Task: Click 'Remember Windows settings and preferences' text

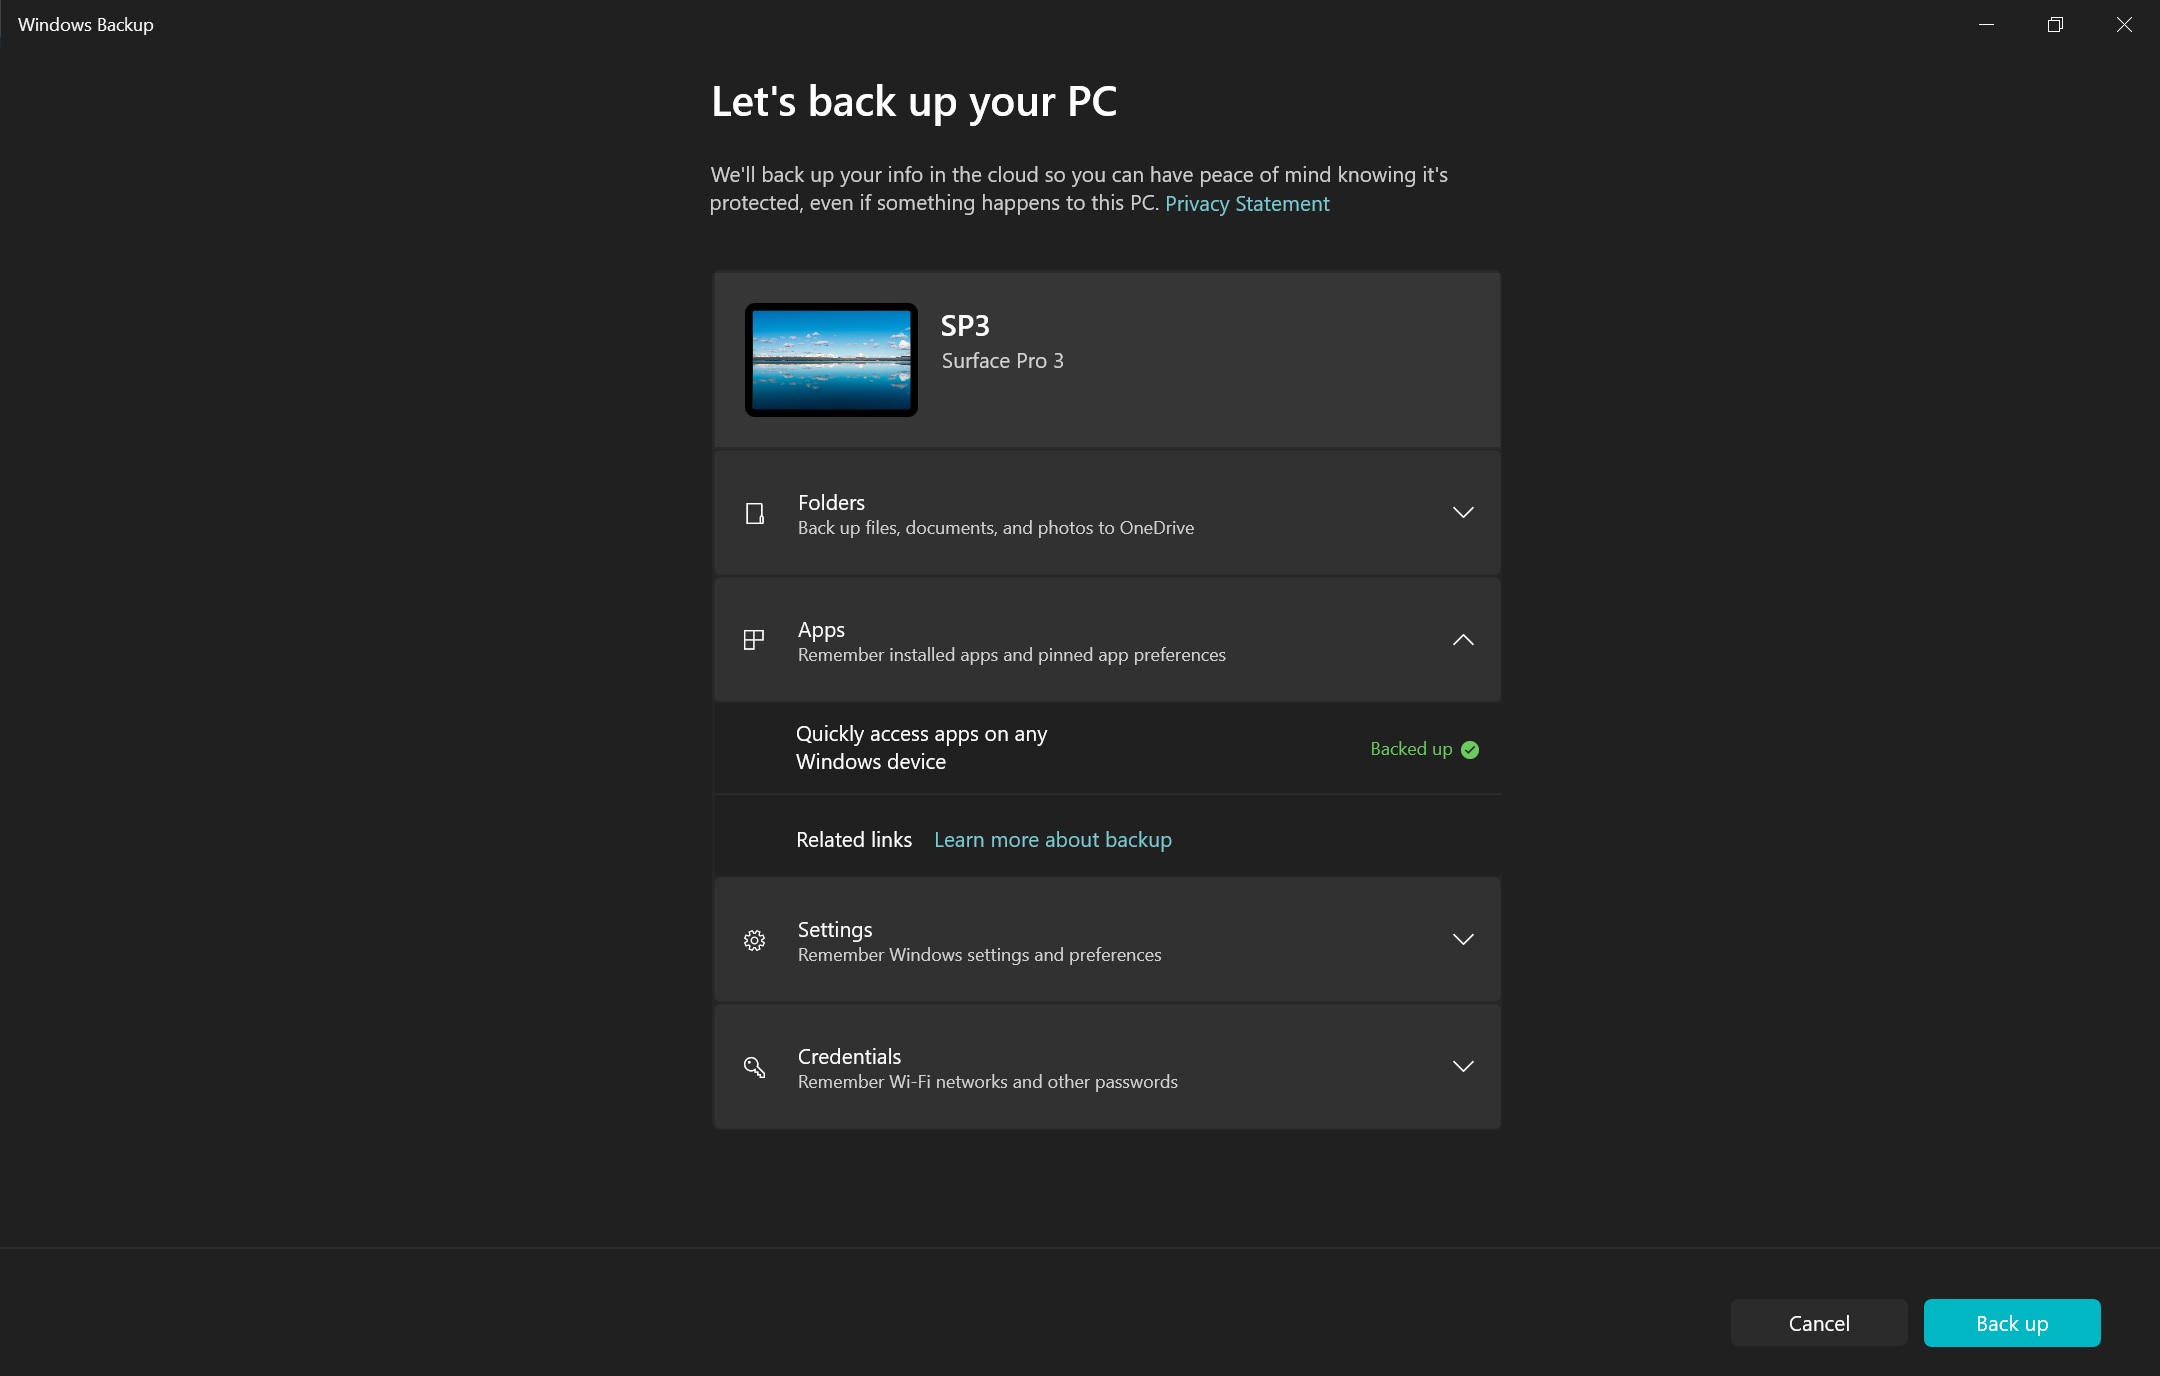Action: pyautogui.click(x=980, y=955)
